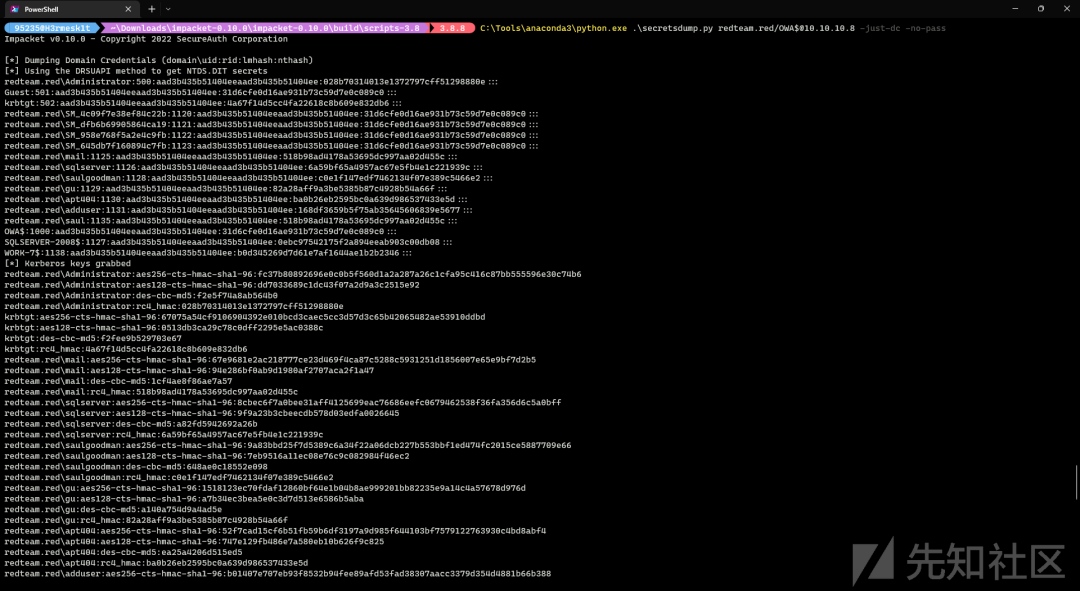Image resolution: width=1080 pixels, height=591 pixels.
Task: Click the -just-dc -no-pass arguments
Action: click(902, 28)
